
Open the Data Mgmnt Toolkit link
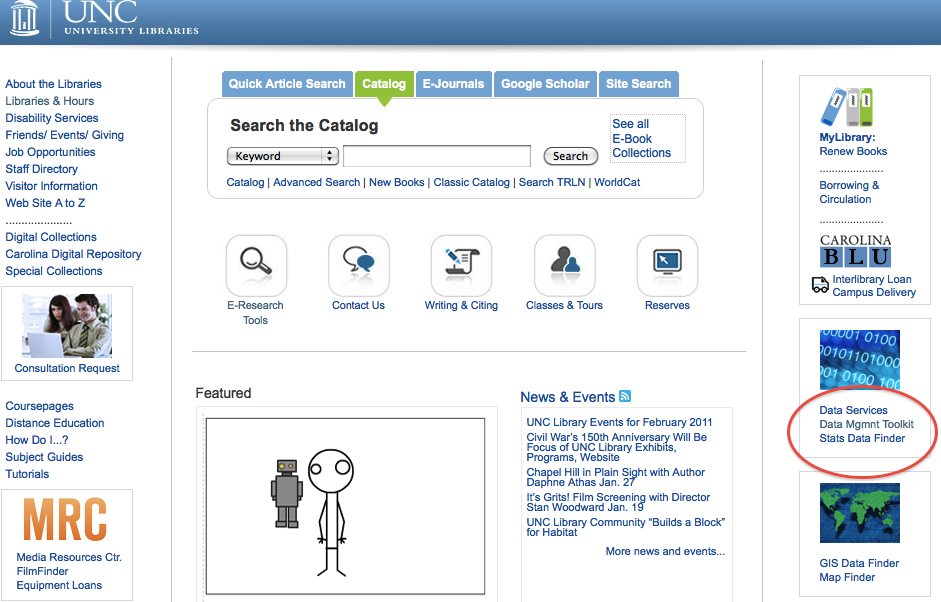pos(867,424)
